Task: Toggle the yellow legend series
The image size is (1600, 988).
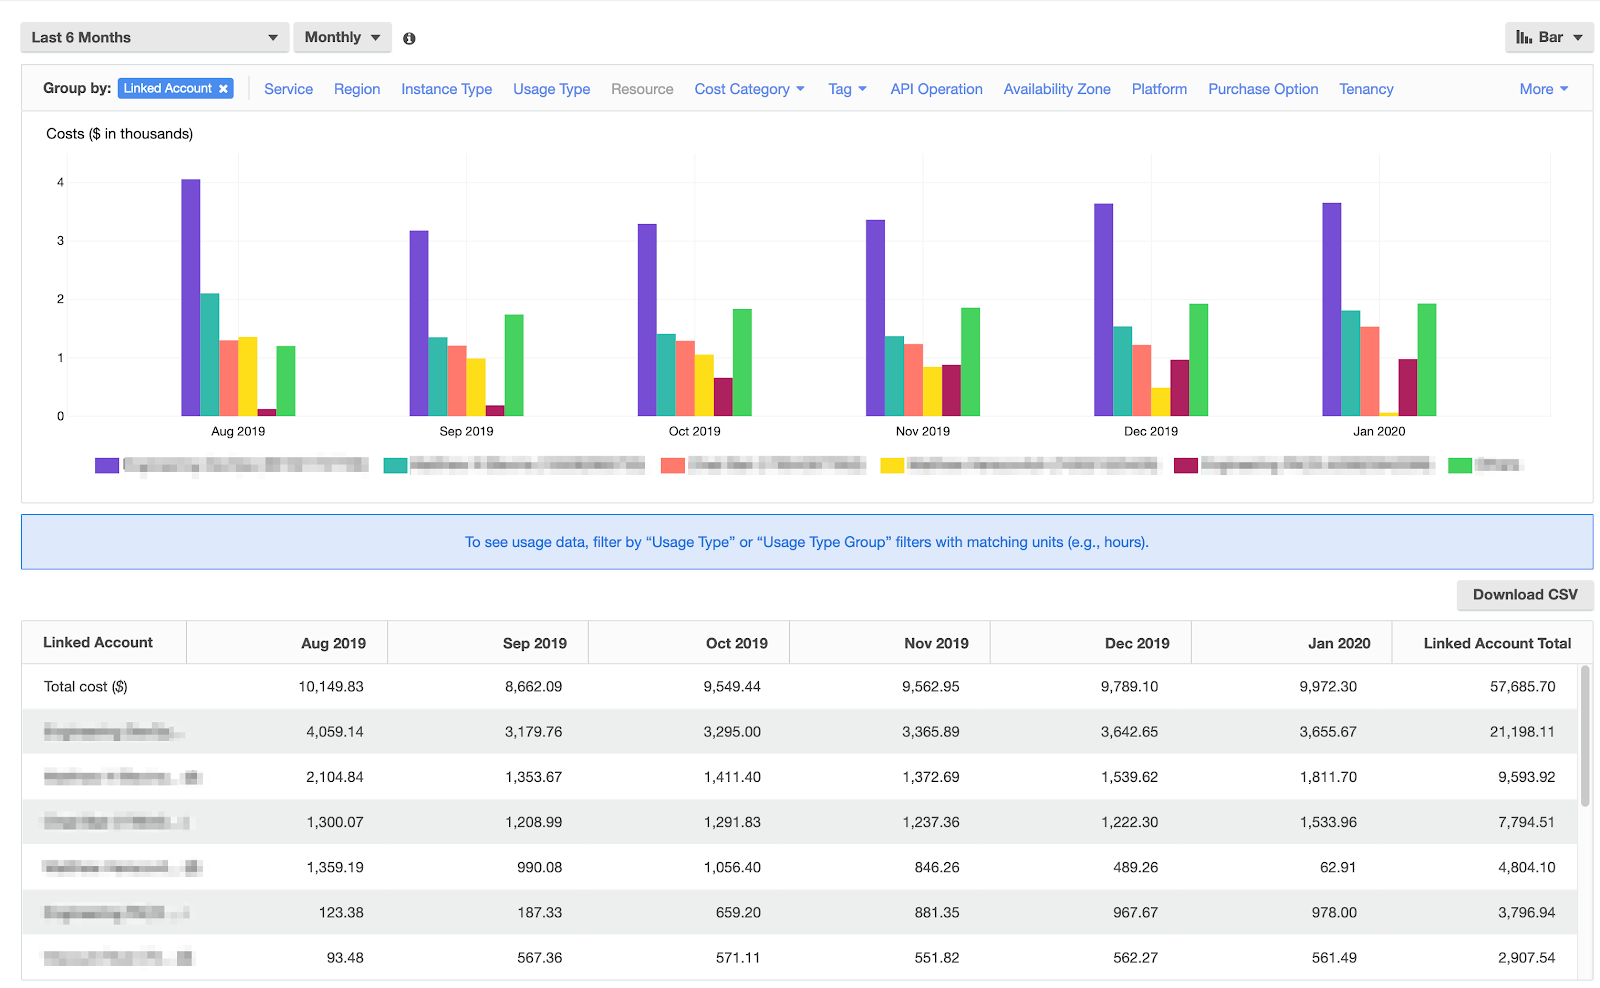Action: [x=892, y=465]
